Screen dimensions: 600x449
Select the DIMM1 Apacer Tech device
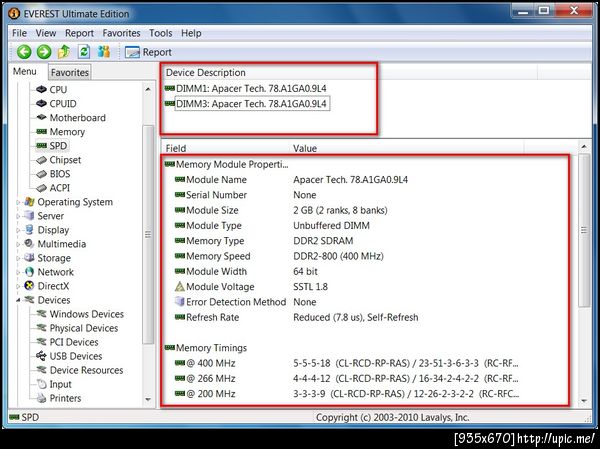(x=246, y=89)
